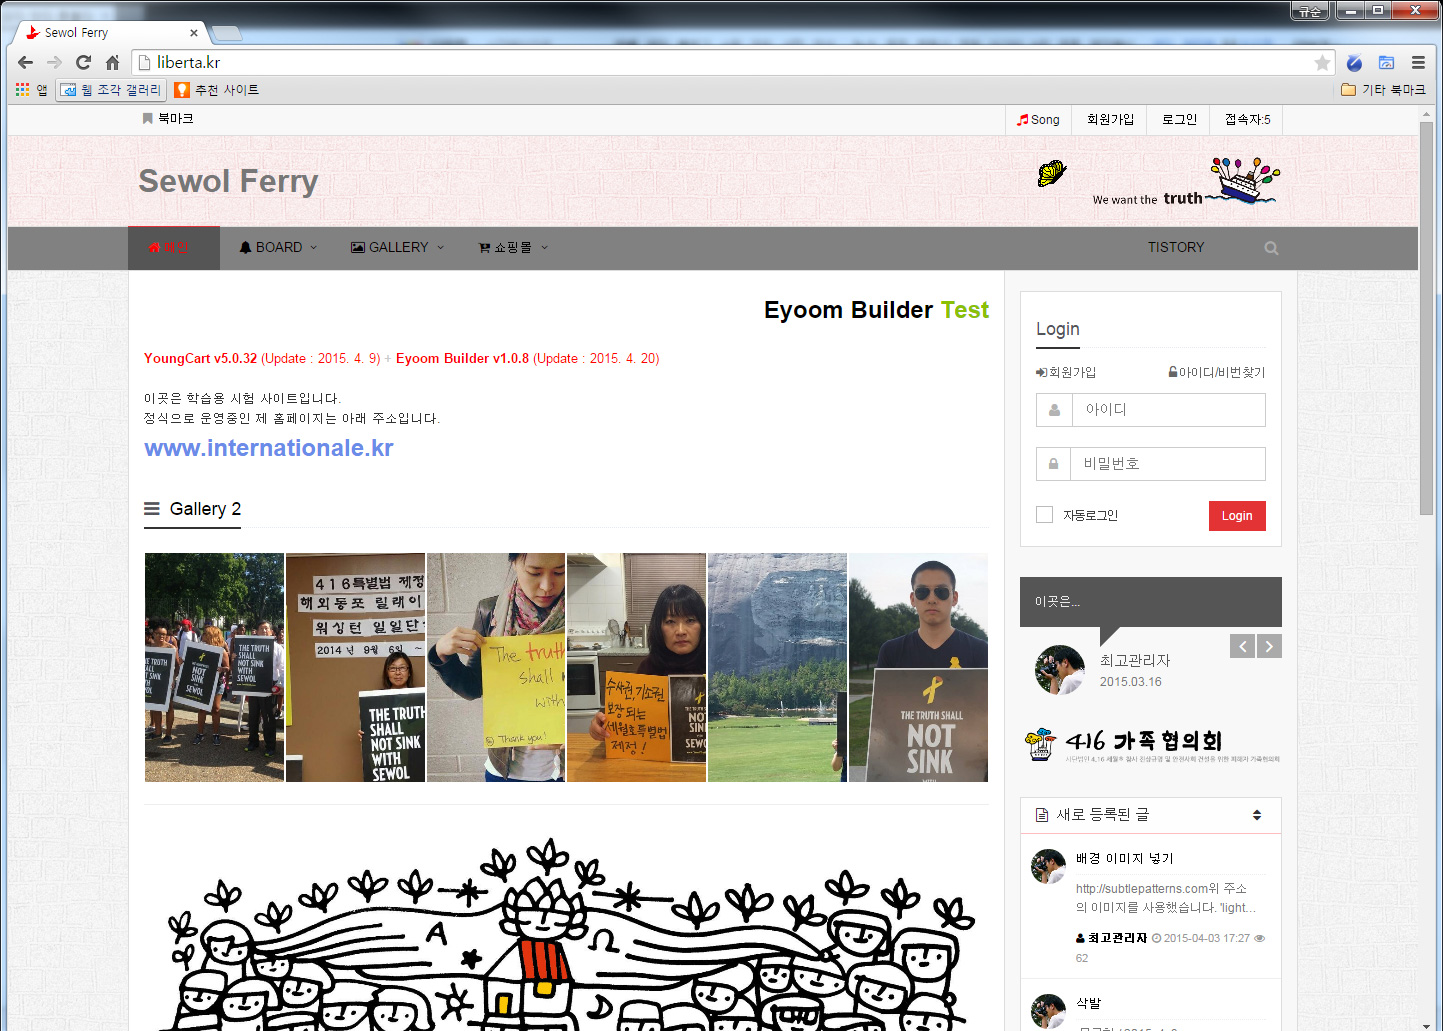1443x1031 pixels.
Task: Focus the 비밀번호 input field
Action: coord(1168,464)
